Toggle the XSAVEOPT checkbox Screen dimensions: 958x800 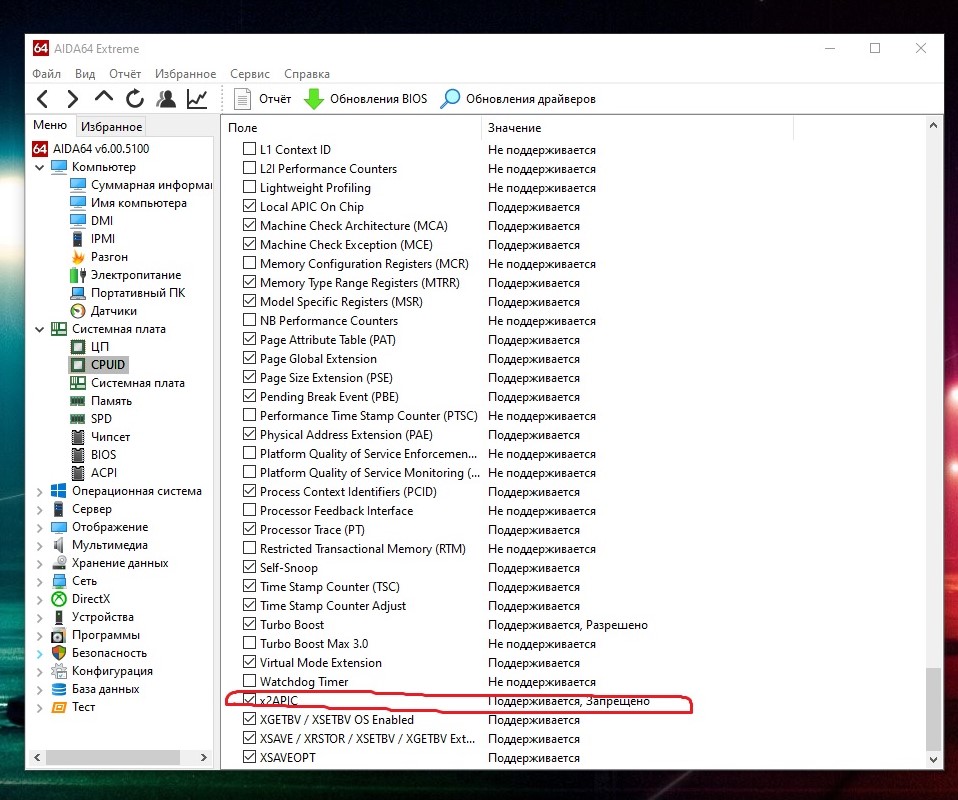point(249,756)
